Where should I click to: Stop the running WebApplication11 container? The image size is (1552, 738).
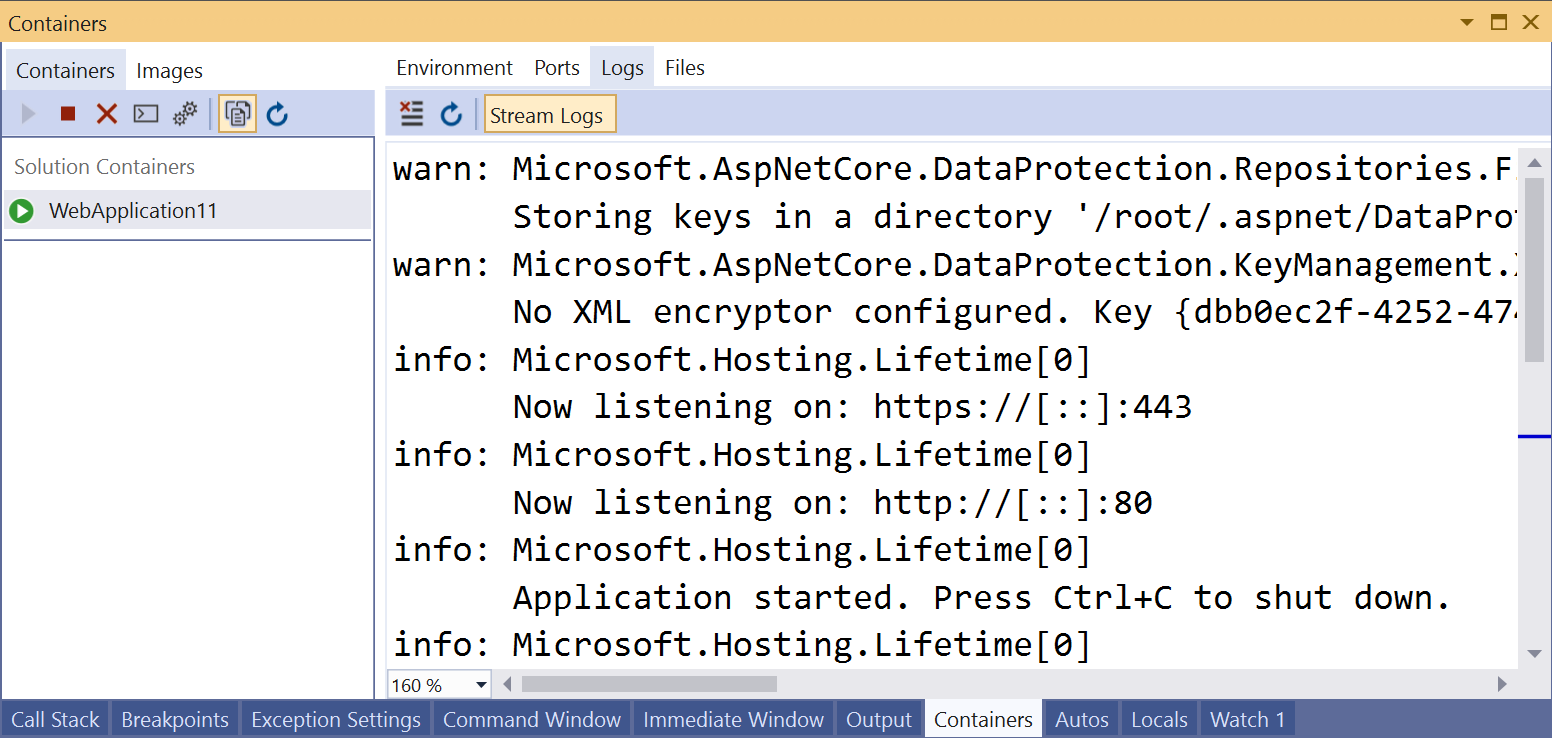click(x=67, y=113)
